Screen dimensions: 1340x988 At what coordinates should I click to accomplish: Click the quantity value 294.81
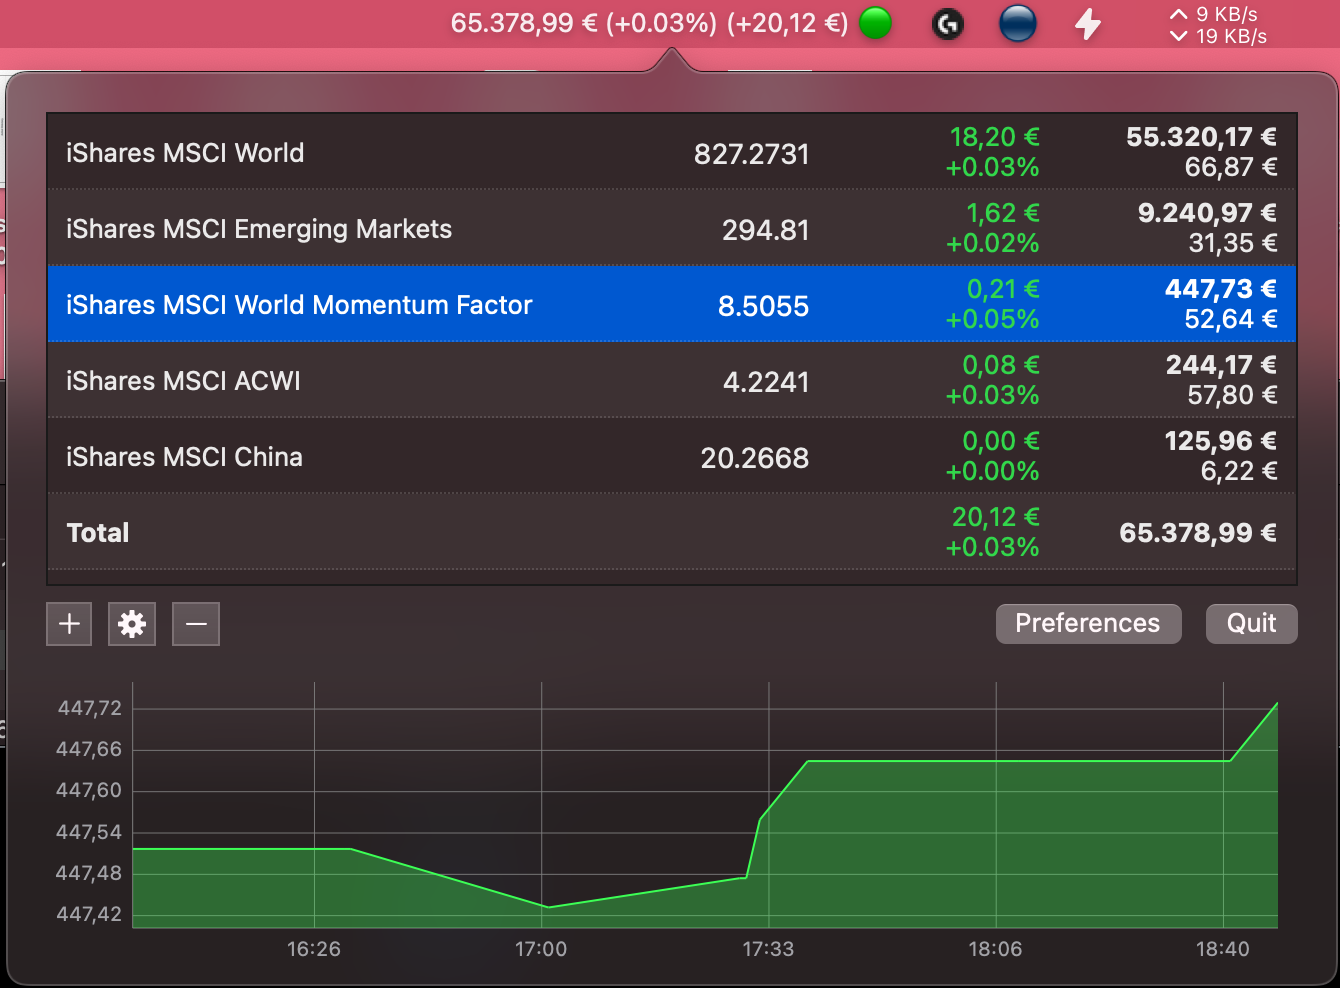pos(765,230)
